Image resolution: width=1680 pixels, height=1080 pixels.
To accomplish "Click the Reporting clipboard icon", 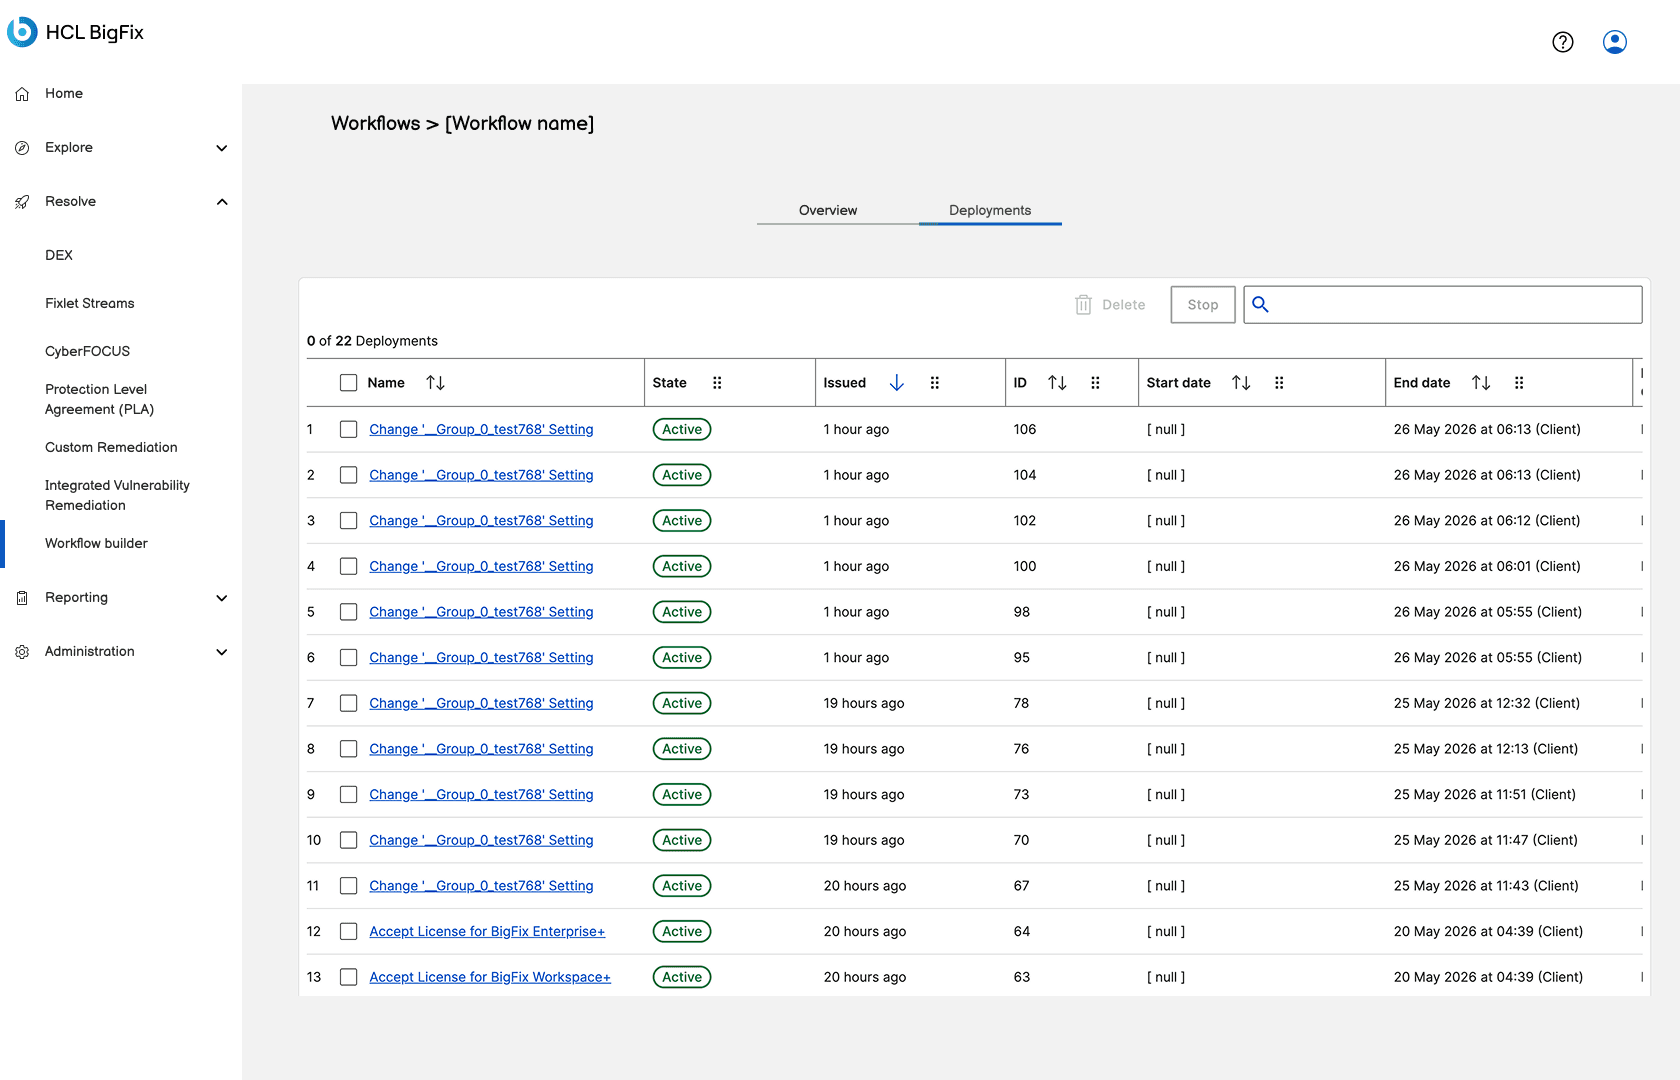I will 22,598.
